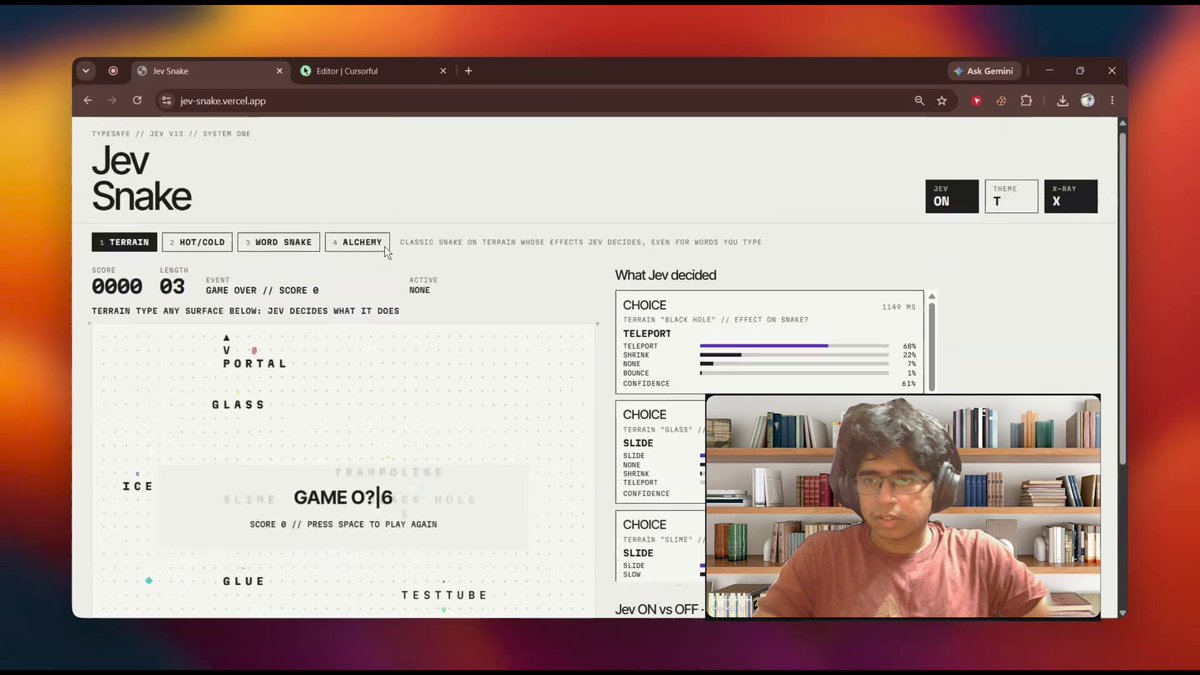Open the zoom magnifier in address bar
This screenshot has width=1200, height=675.
tap(919, 101)
